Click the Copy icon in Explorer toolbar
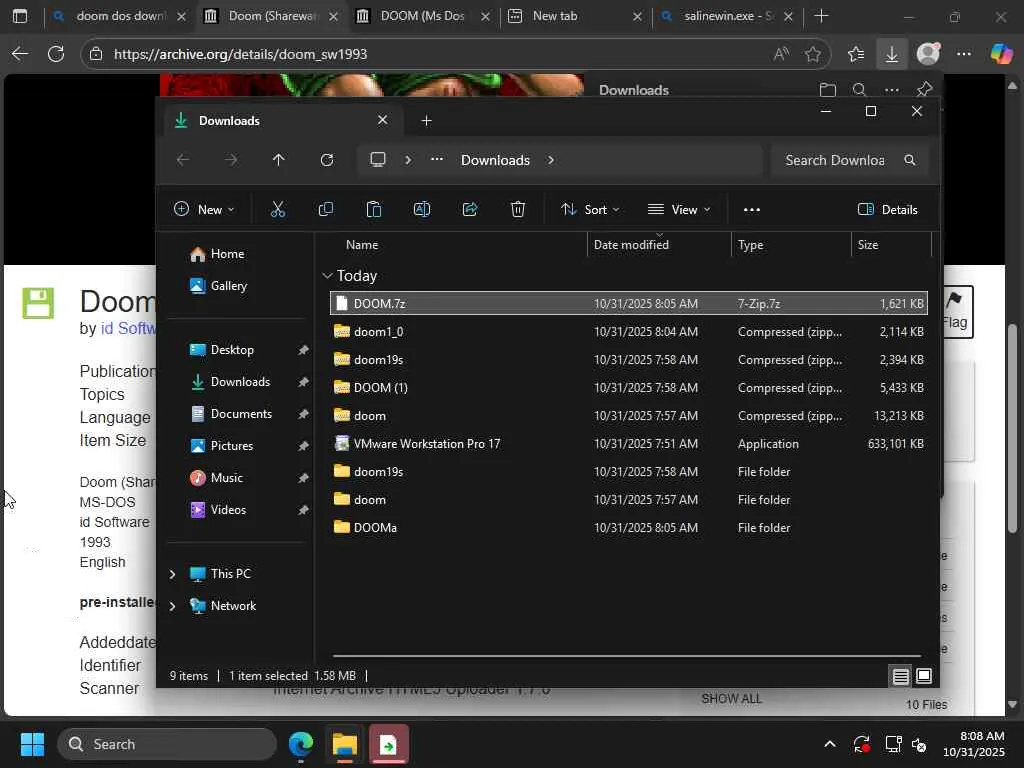The image size is (1024, 768). pyautogui.click(x=325, y=210)
